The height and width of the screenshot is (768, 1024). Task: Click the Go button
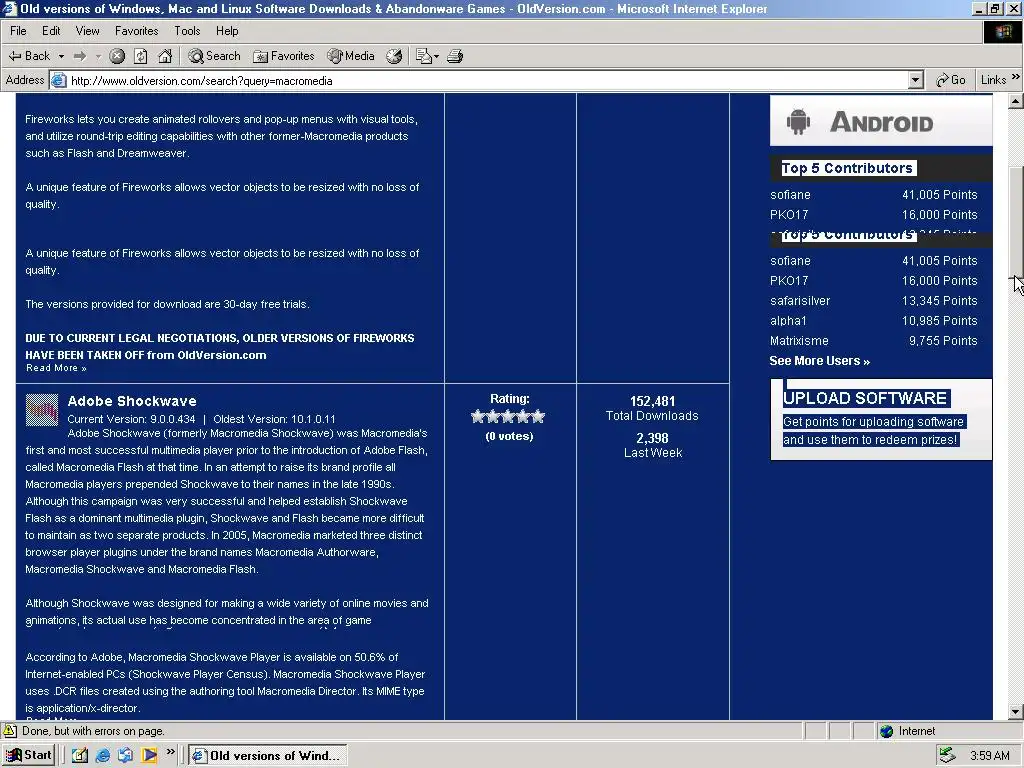(951, 80)
